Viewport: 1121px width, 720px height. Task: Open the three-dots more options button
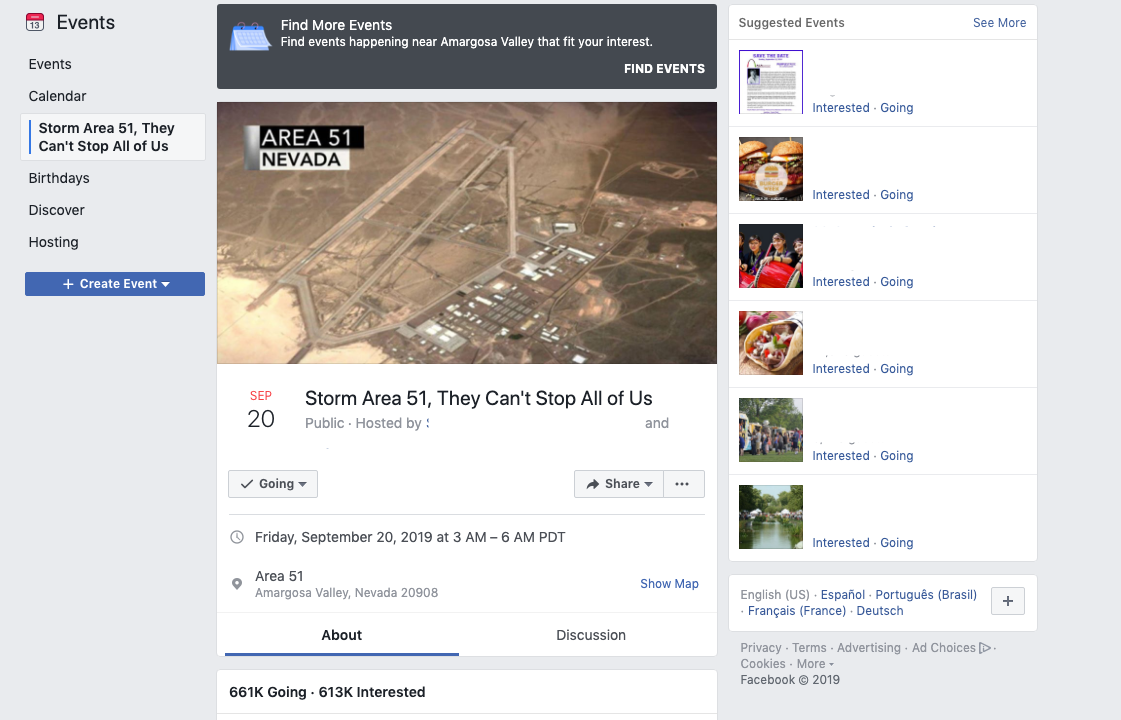(x=683, y=484)
